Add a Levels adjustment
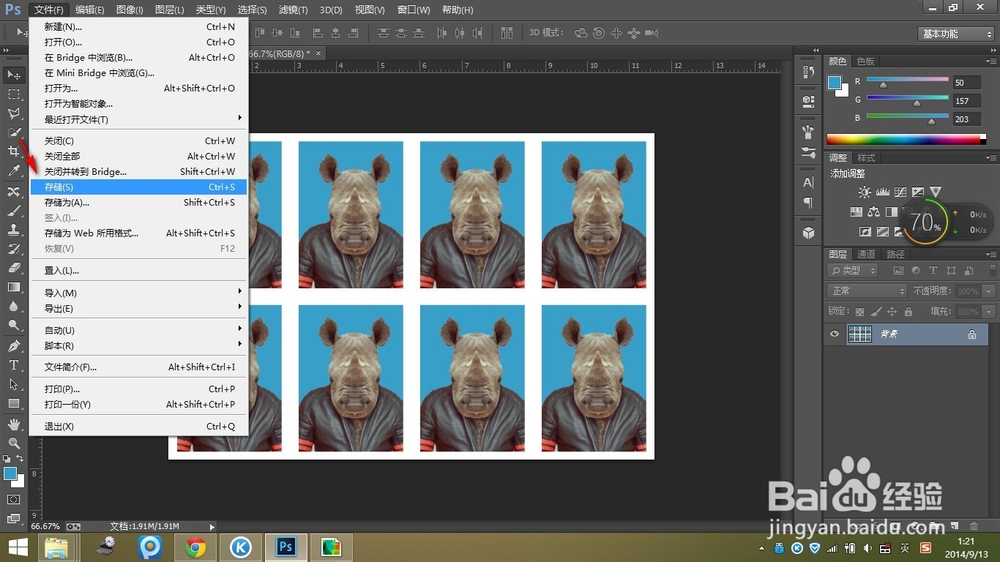Image resolution: width=1000 pixels, height=562 pixels. point(883,192)
